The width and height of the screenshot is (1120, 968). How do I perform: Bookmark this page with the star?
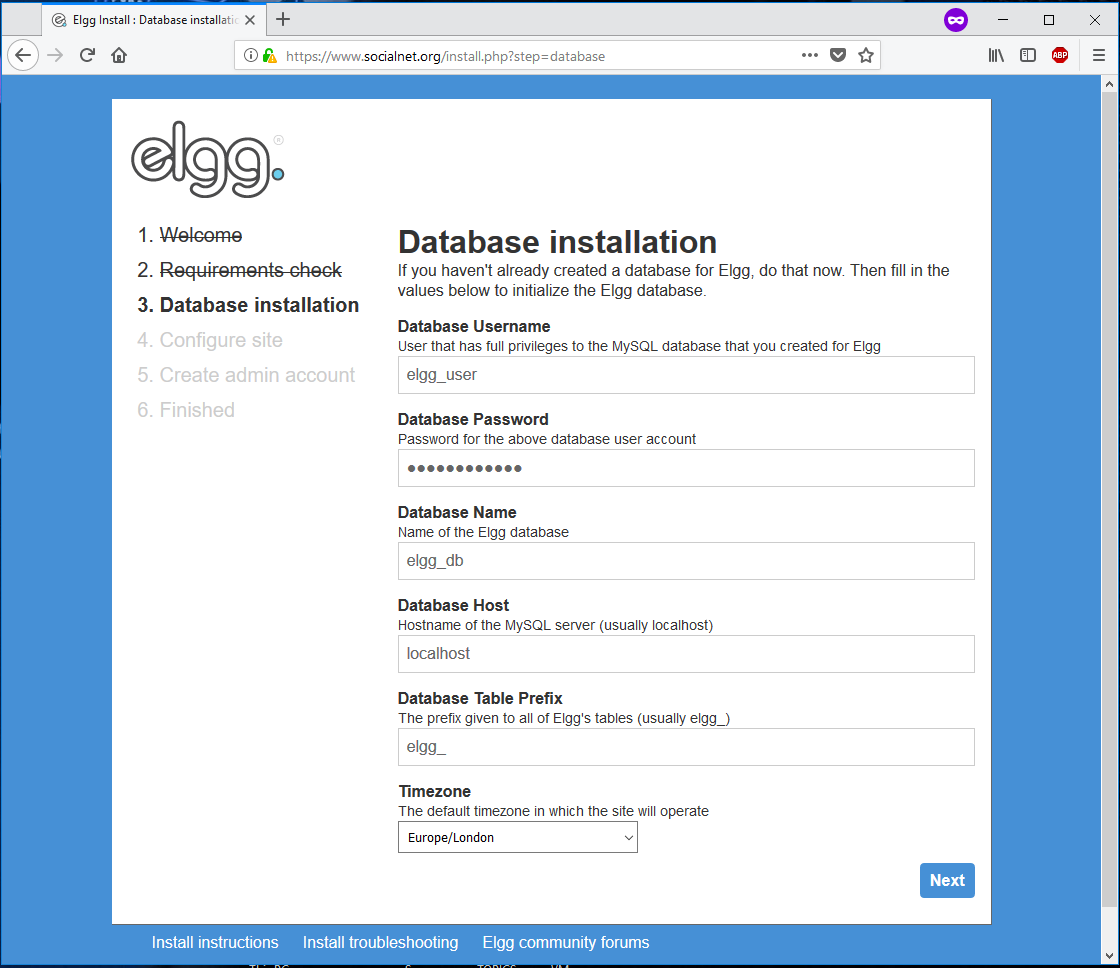click(866, 55)
